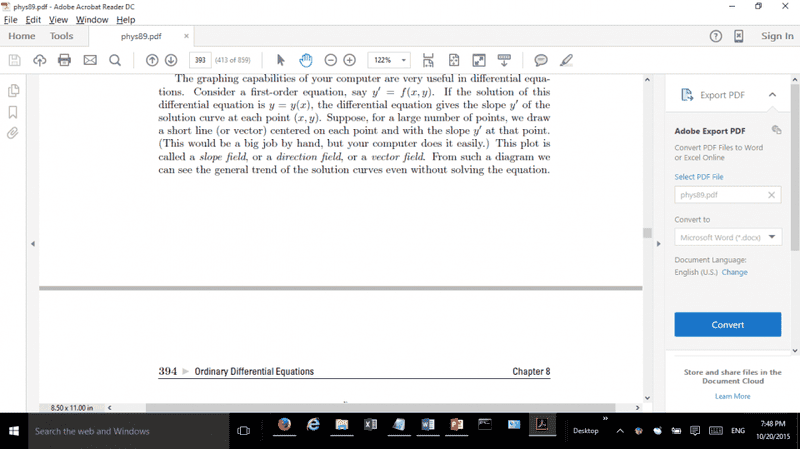Screen dimensions: 800x449
Task: Select the Selection arrow tool
Action: point(280,60)
